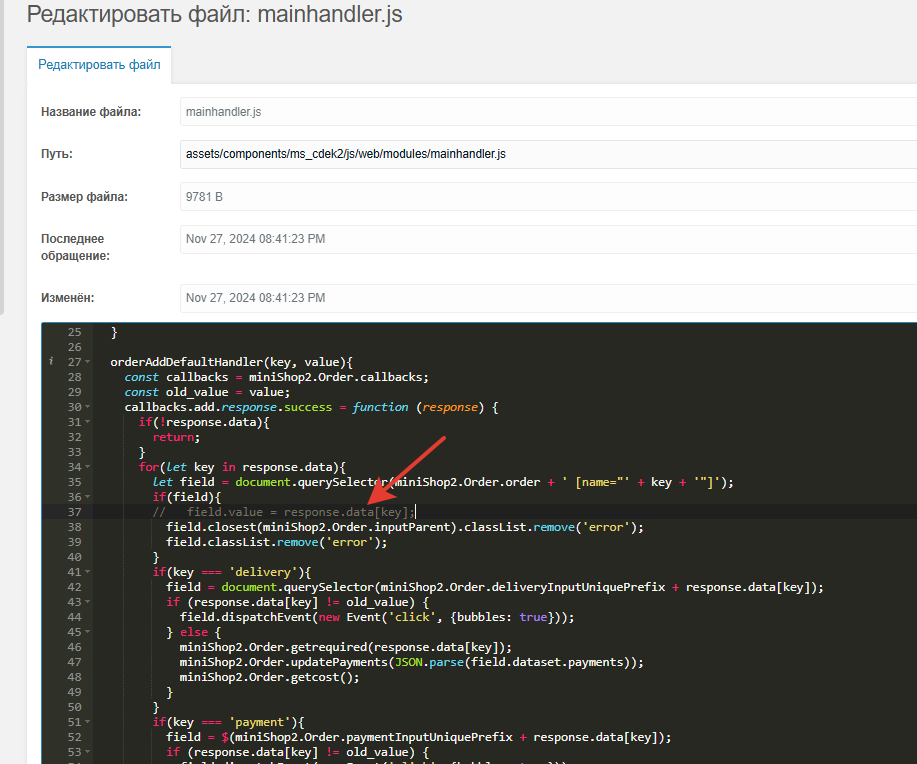Click "if(key === 'payment'){" on line 51

(x=228, y=722)
